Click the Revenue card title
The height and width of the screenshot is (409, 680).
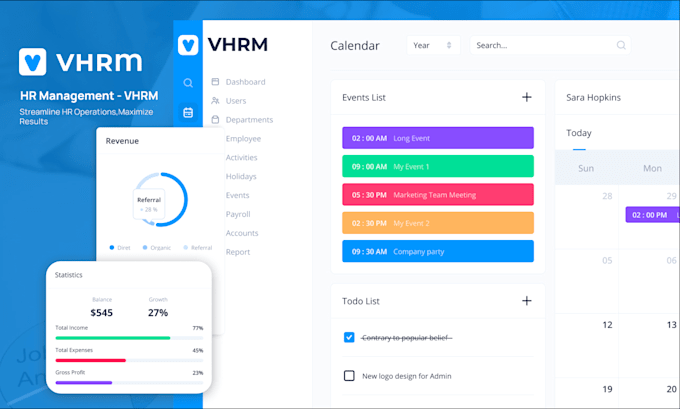(122, 141)
